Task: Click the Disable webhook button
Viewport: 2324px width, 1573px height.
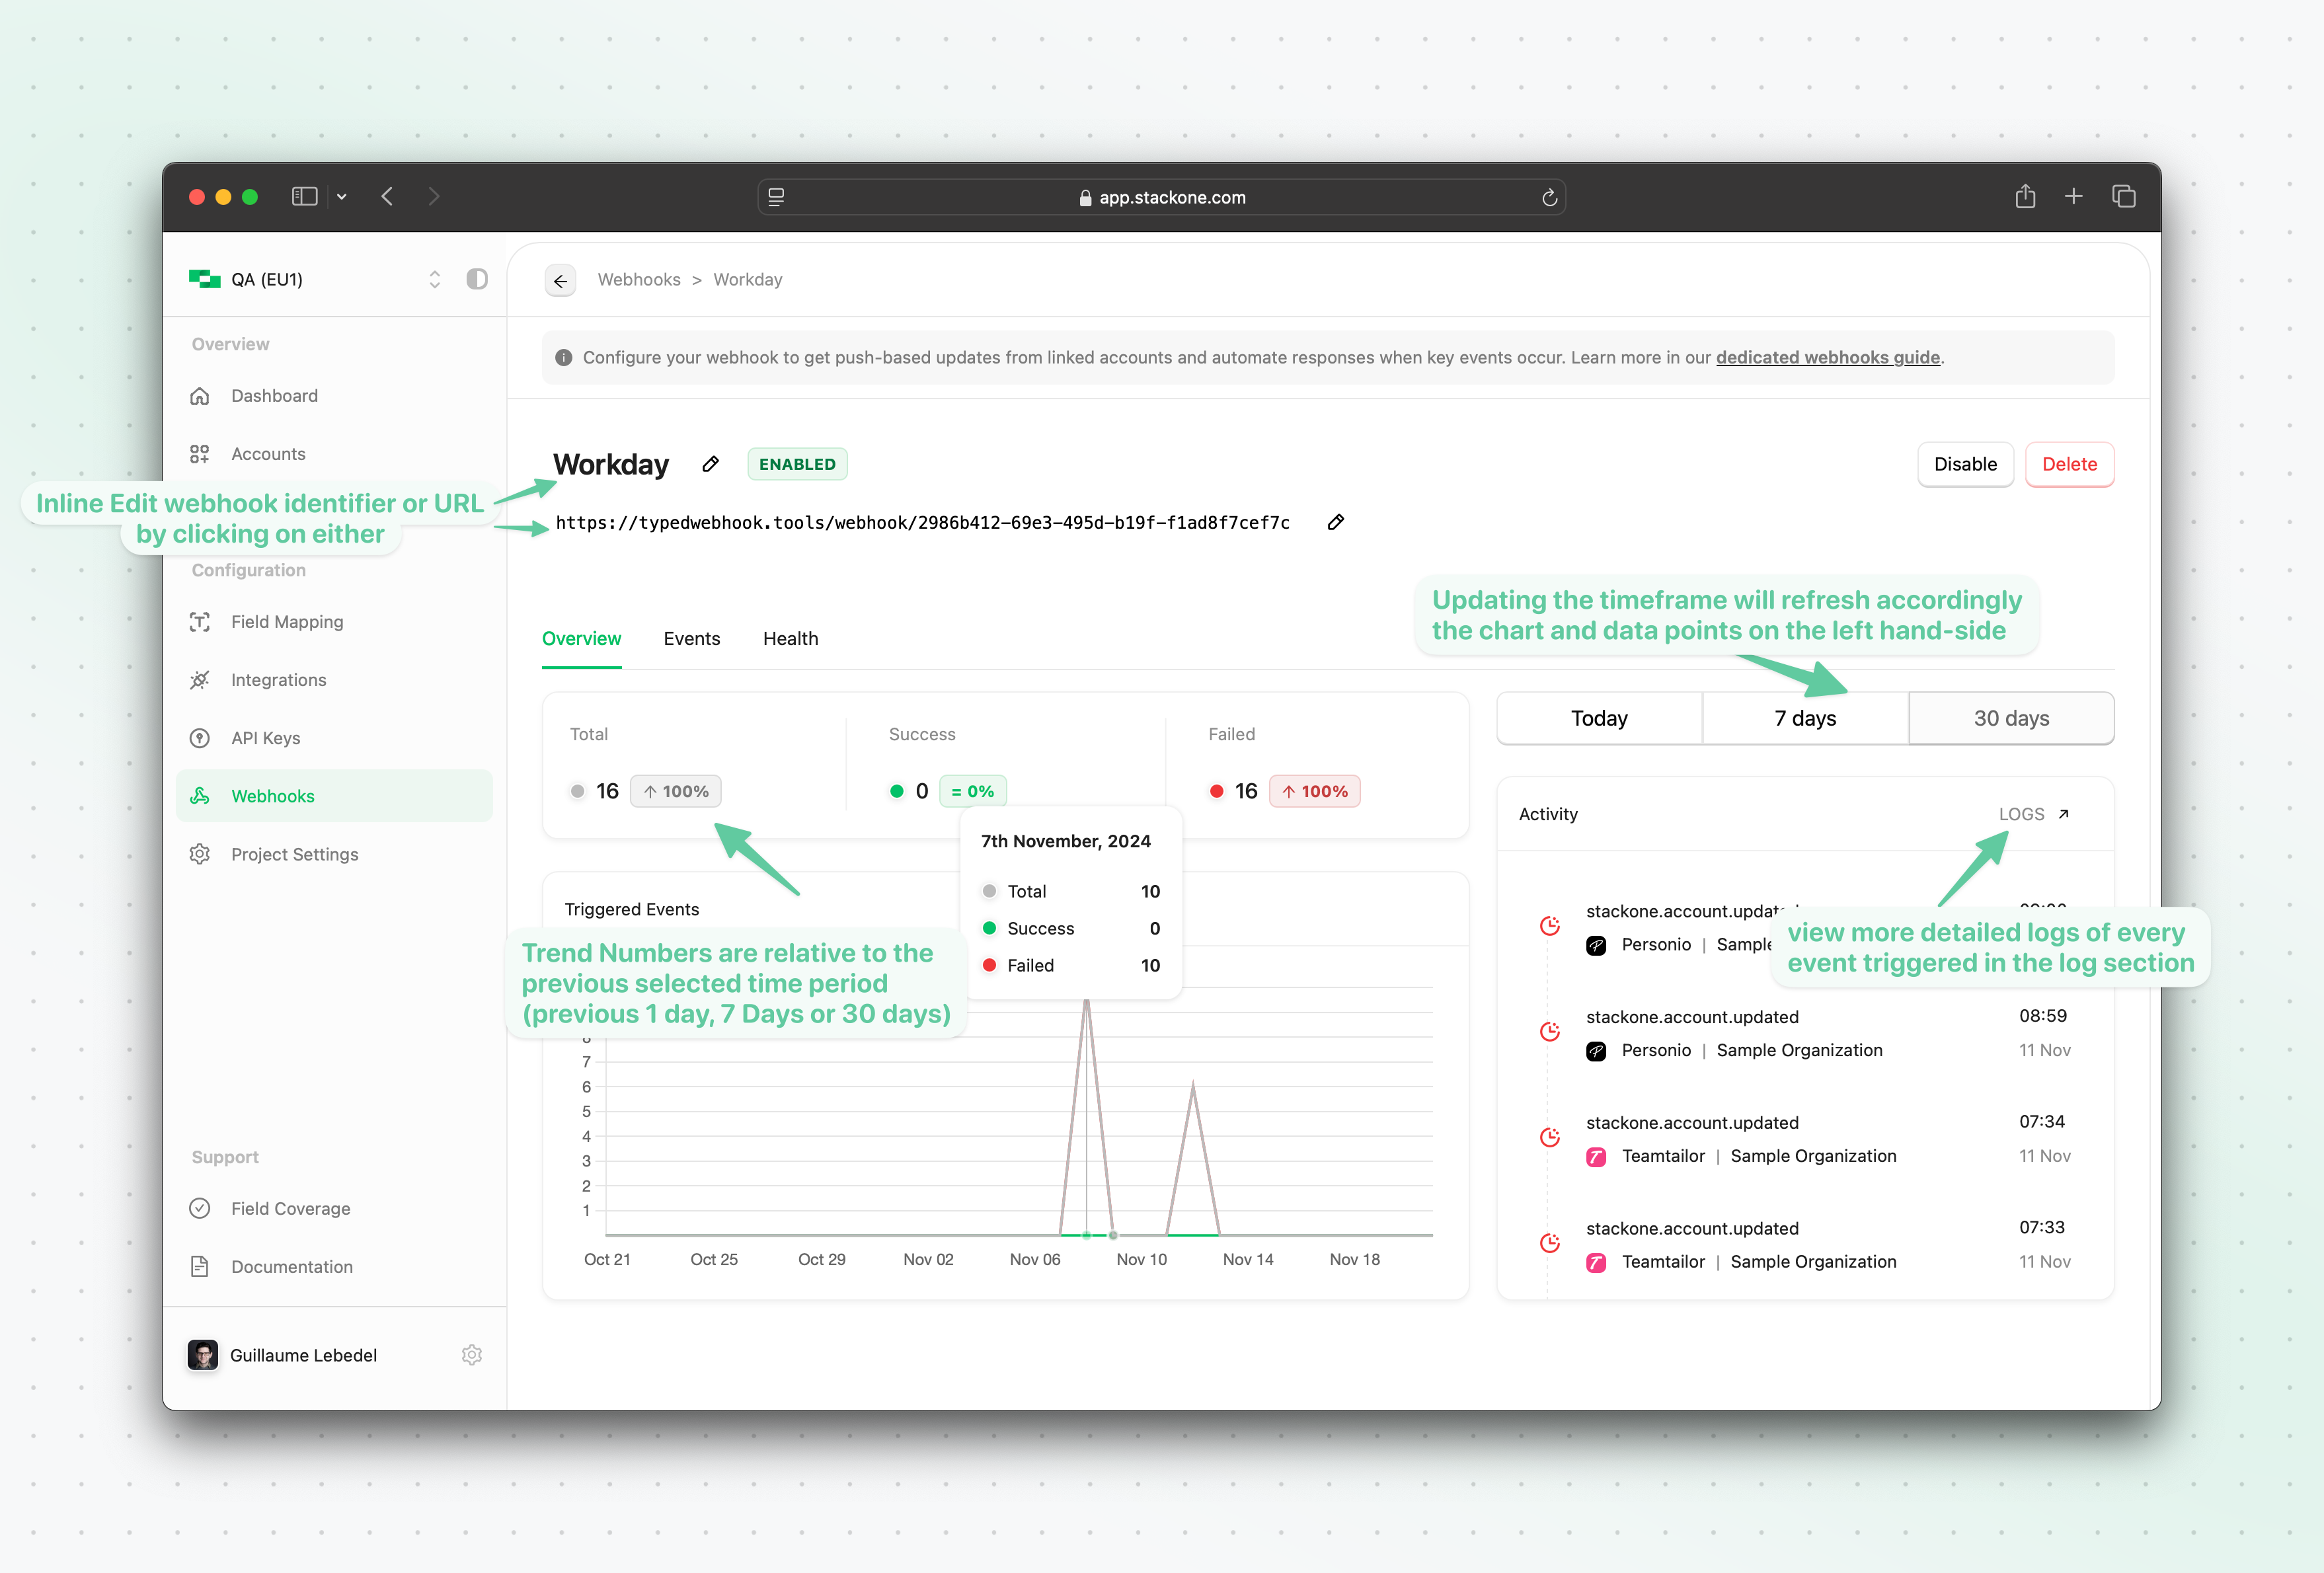Action: click(x=1965, y=464)
